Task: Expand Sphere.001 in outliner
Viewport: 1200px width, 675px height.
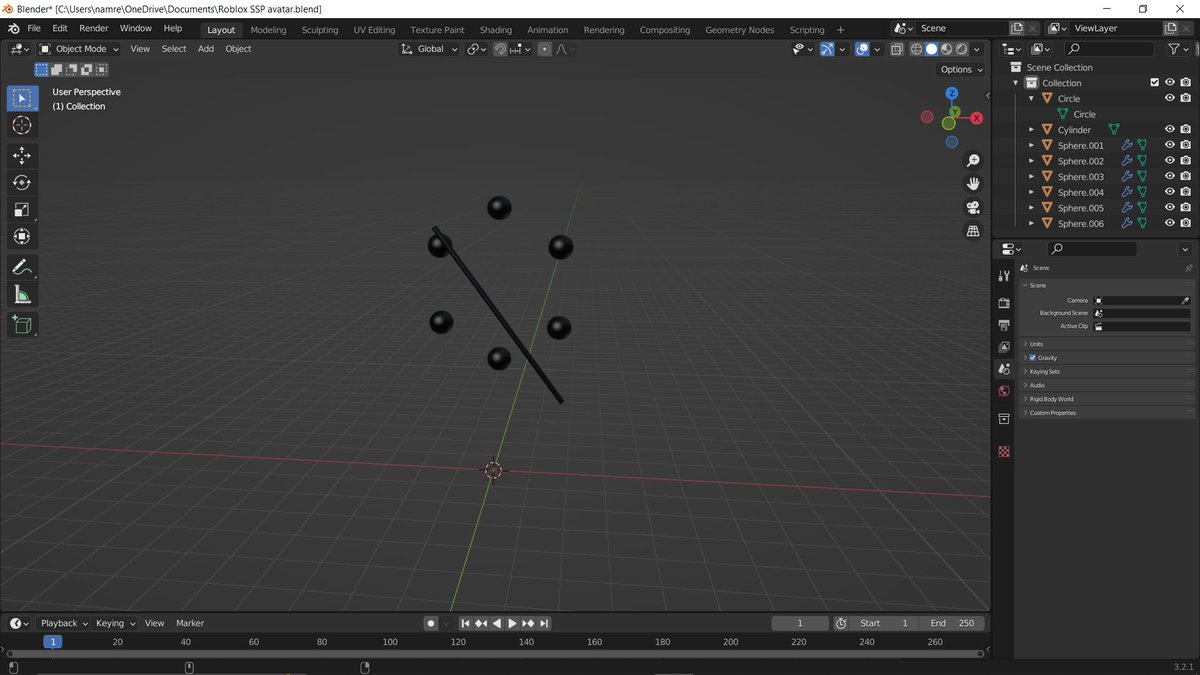Action: (1032, 146)
